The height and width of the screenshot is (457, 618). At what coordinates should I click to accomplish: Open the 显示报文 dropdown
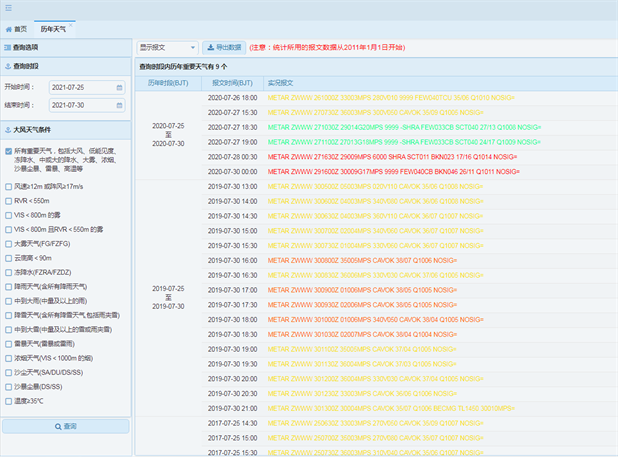[x=166, y=47]
